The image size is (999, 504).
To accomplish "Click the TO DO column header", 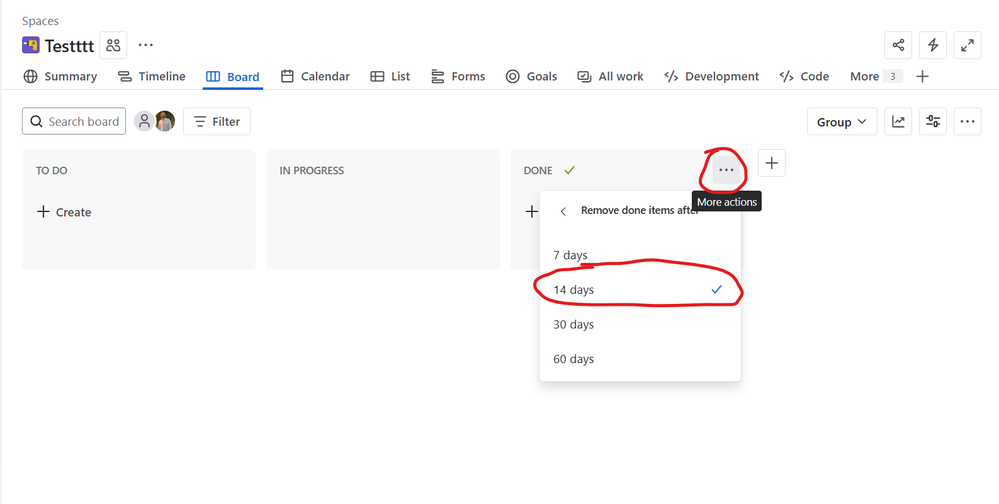I will (52, 171).
